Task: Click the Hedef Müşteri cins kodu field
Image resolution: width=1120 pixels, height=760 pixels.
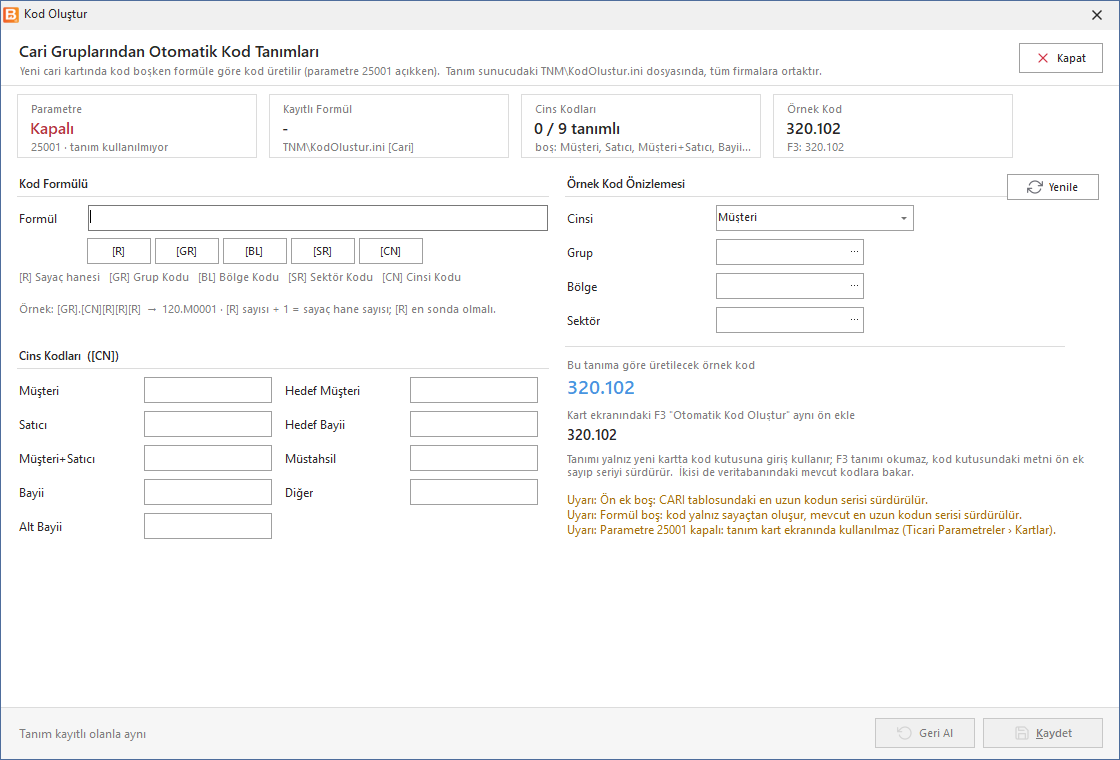Action: (x=474, y=390)
